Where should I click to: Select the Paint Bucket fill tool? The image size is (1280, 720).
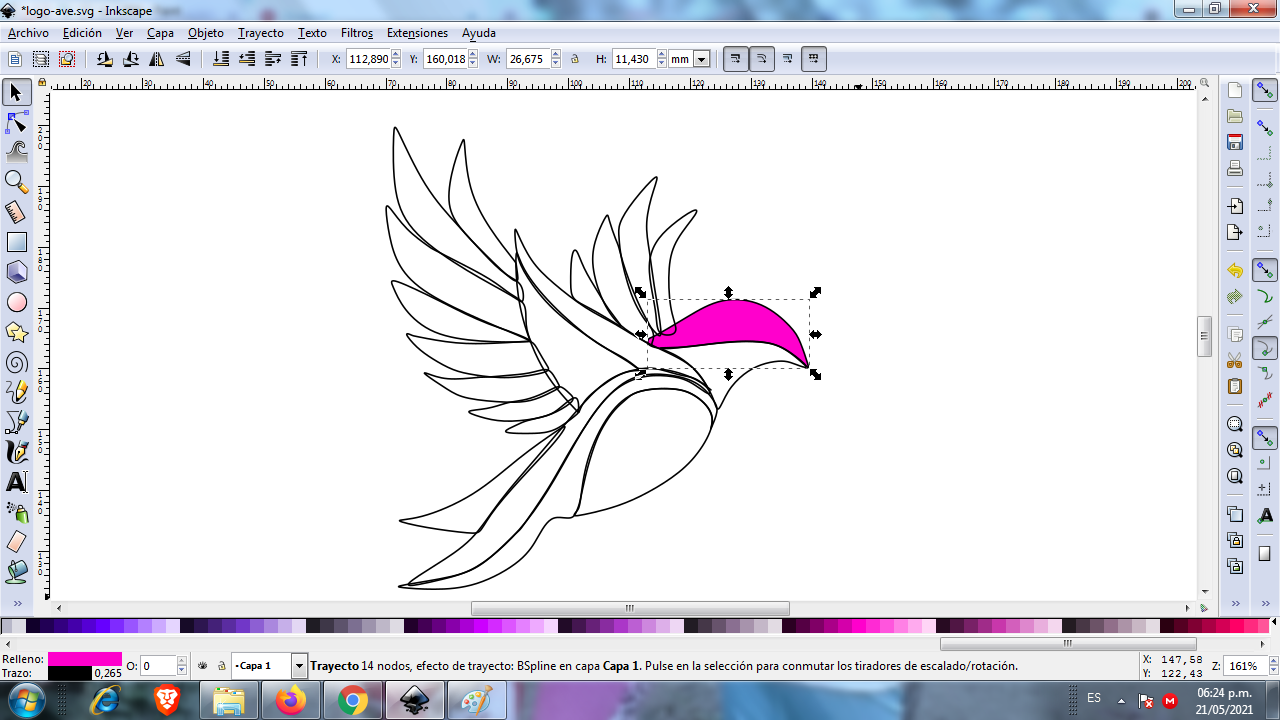(x=16, y=572)
